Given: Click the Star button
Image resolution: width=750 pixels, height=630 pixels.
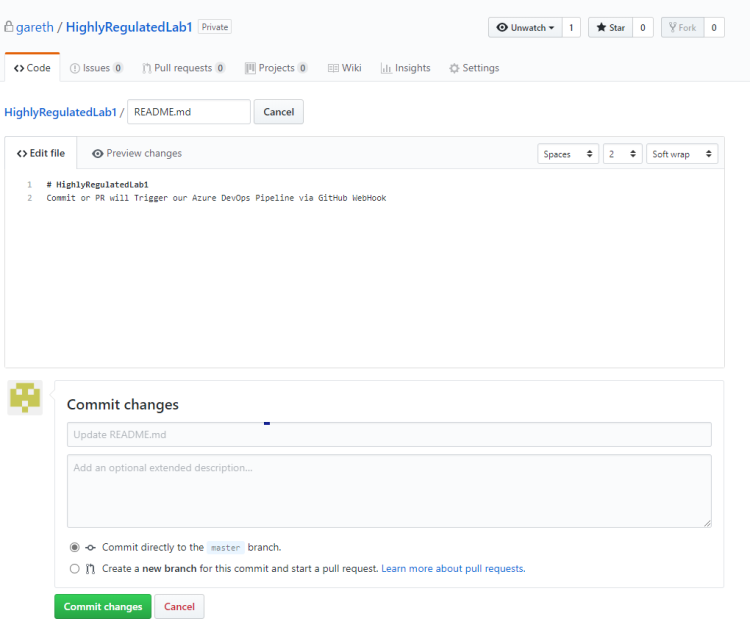Looking at the screenshot, I should (610, 27).
